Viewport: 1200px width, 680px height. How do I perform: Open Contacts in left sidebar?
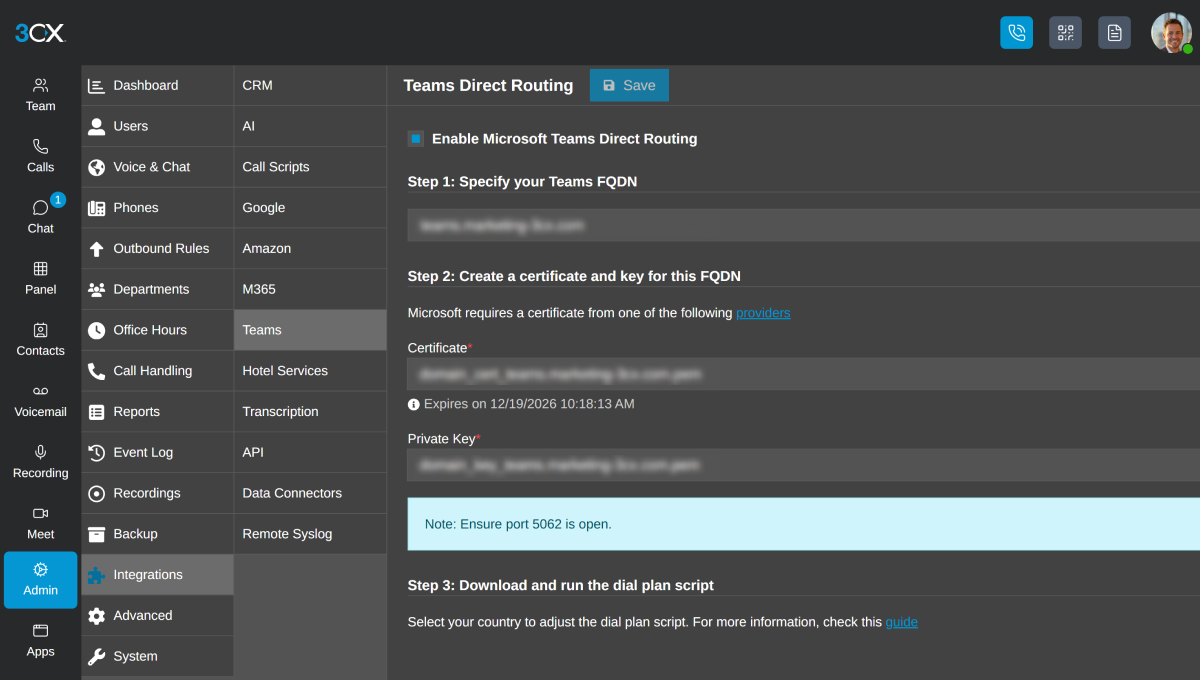point(40,339)
